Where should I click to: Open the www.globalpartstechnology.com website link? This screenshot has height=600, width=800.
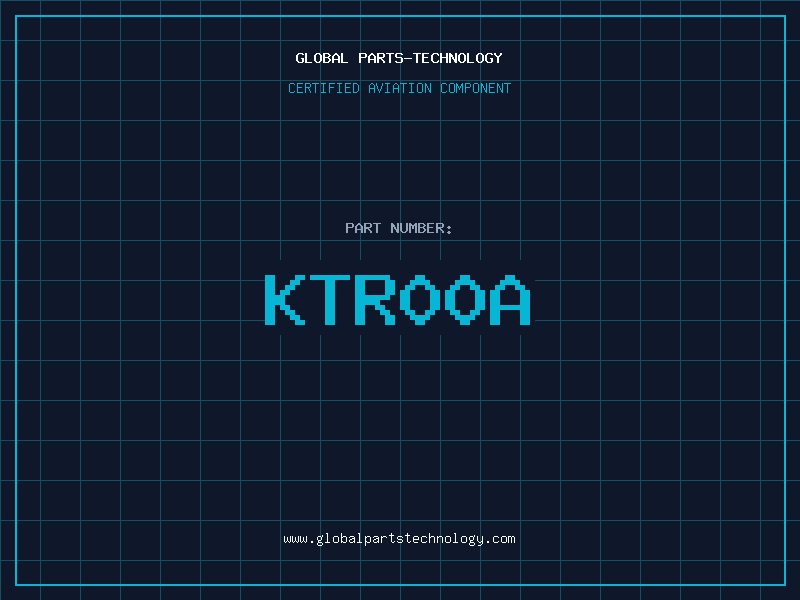pyautogui.click(x=399, y=539)
